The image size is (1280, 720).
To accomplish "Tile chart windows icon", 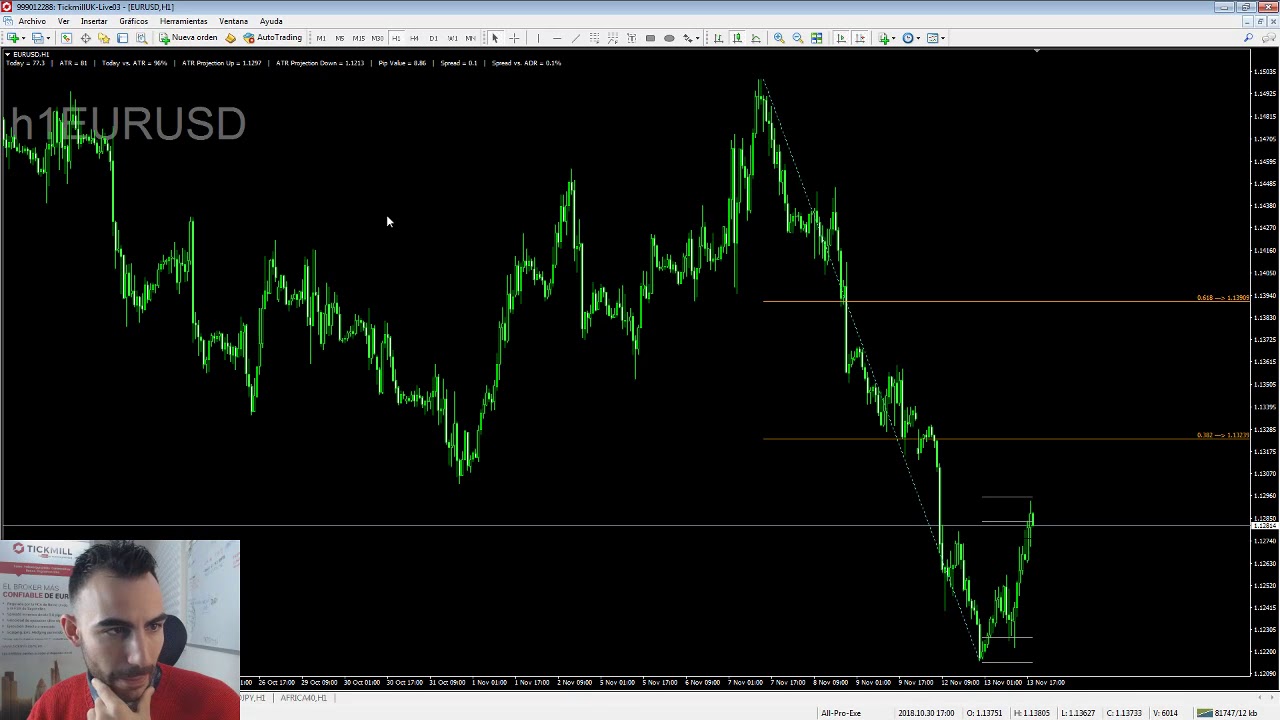I will 817,38.
